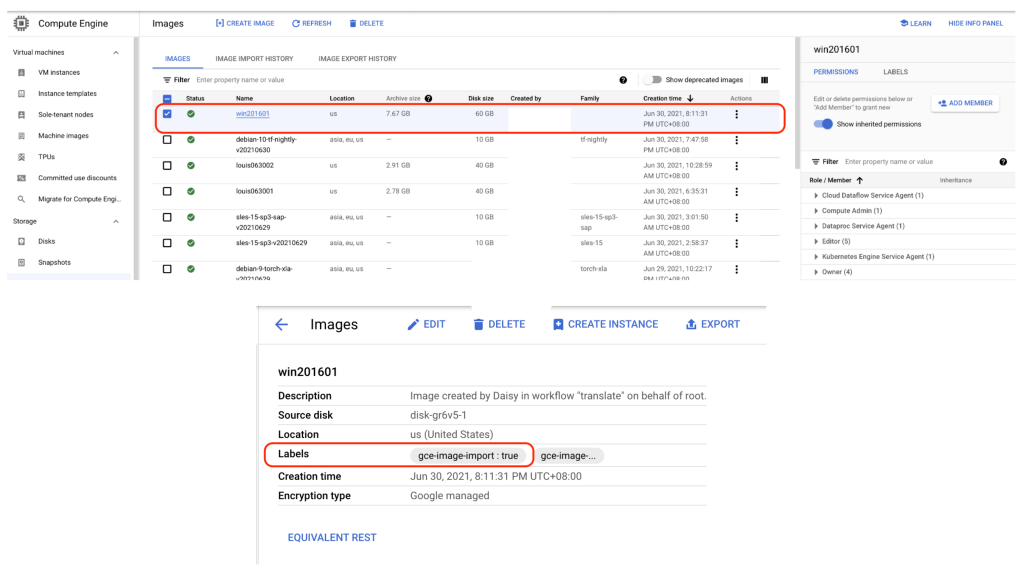The height and width of the screenshot is (568, 1023).
Task: Open VM instances in the sidebar
Action: click(58, 72)
